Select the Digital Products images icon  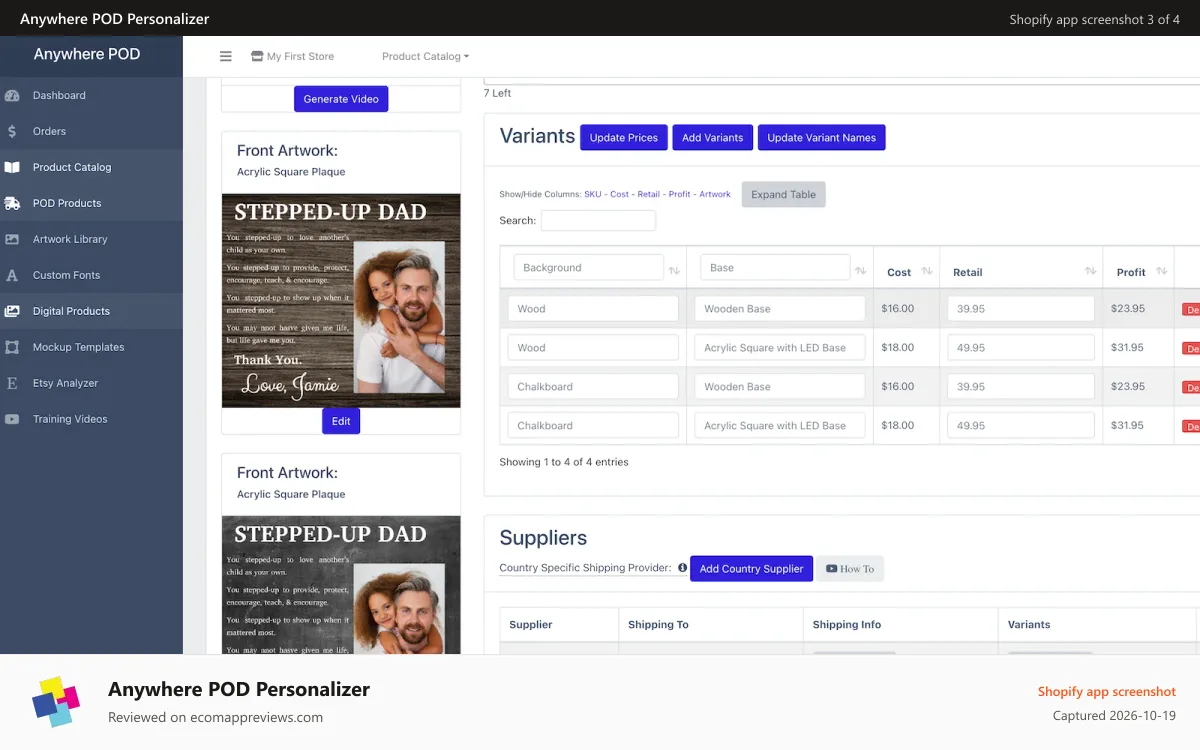12,312
